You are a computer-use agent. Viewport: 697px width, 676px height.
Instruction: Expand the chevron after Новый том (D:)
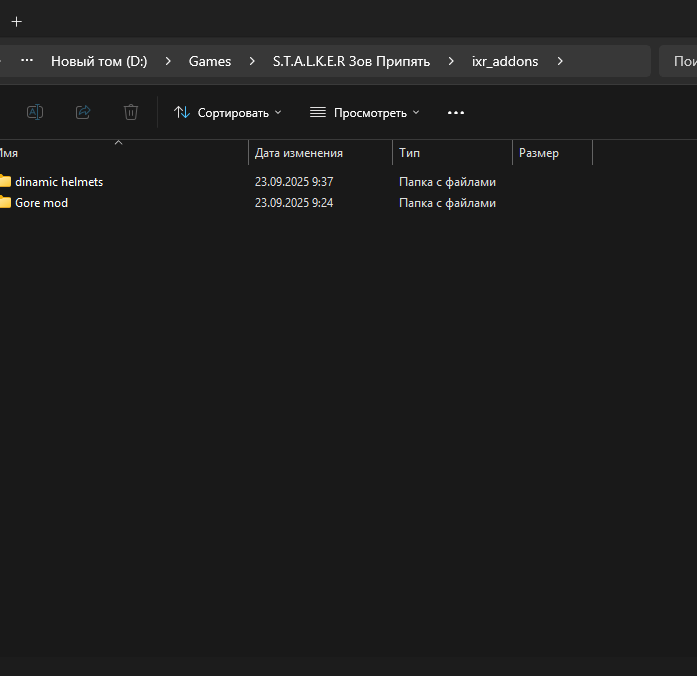[168, 61]
